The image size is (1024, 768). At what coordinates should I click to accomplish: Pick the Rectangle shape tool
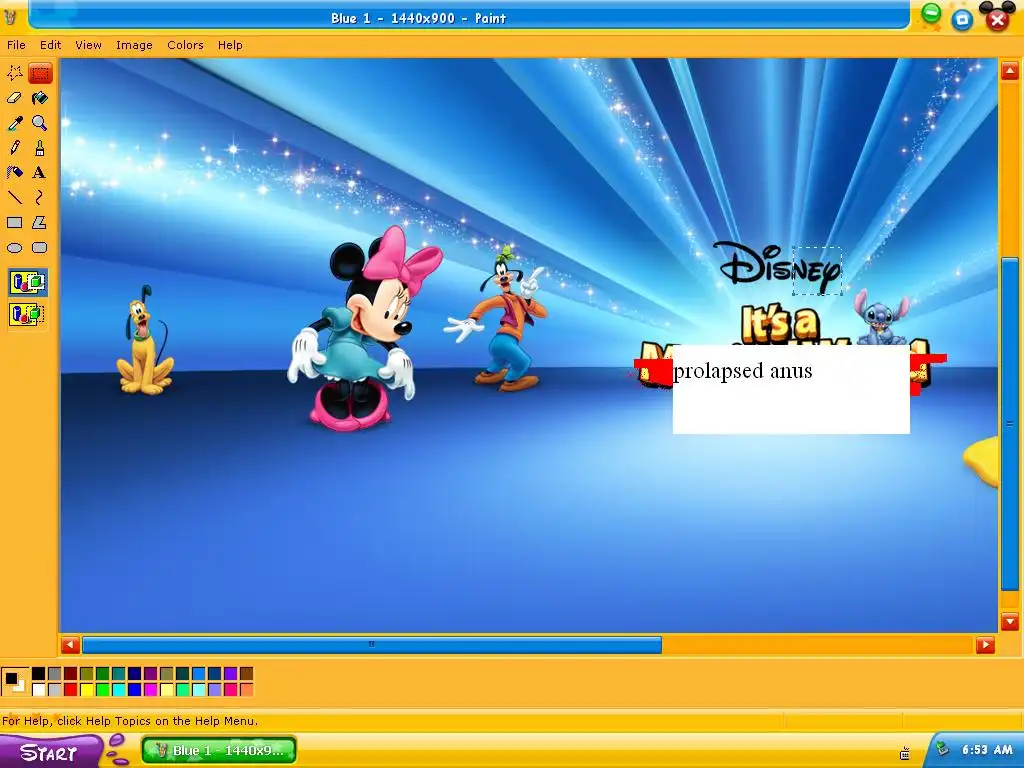pyautogui.click(x=14, y=223)
